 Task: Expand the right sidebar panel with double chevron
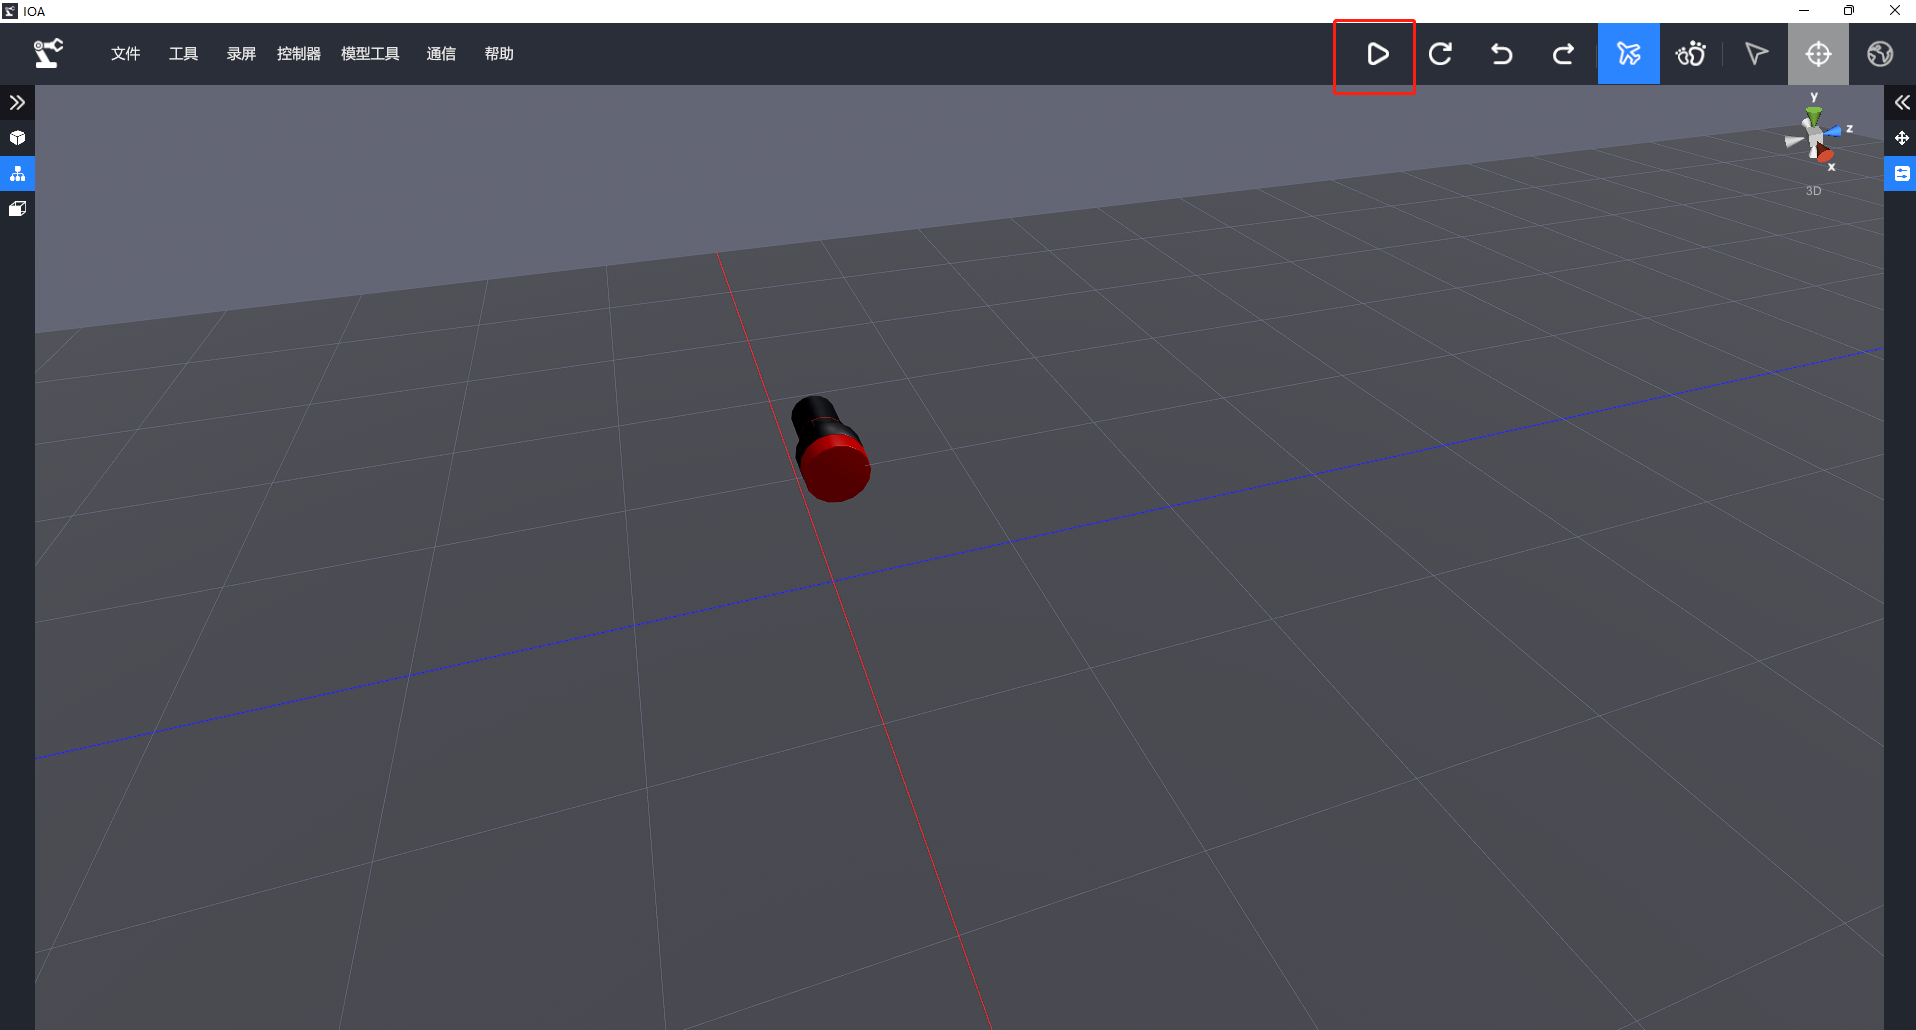tap(1901, 102)
